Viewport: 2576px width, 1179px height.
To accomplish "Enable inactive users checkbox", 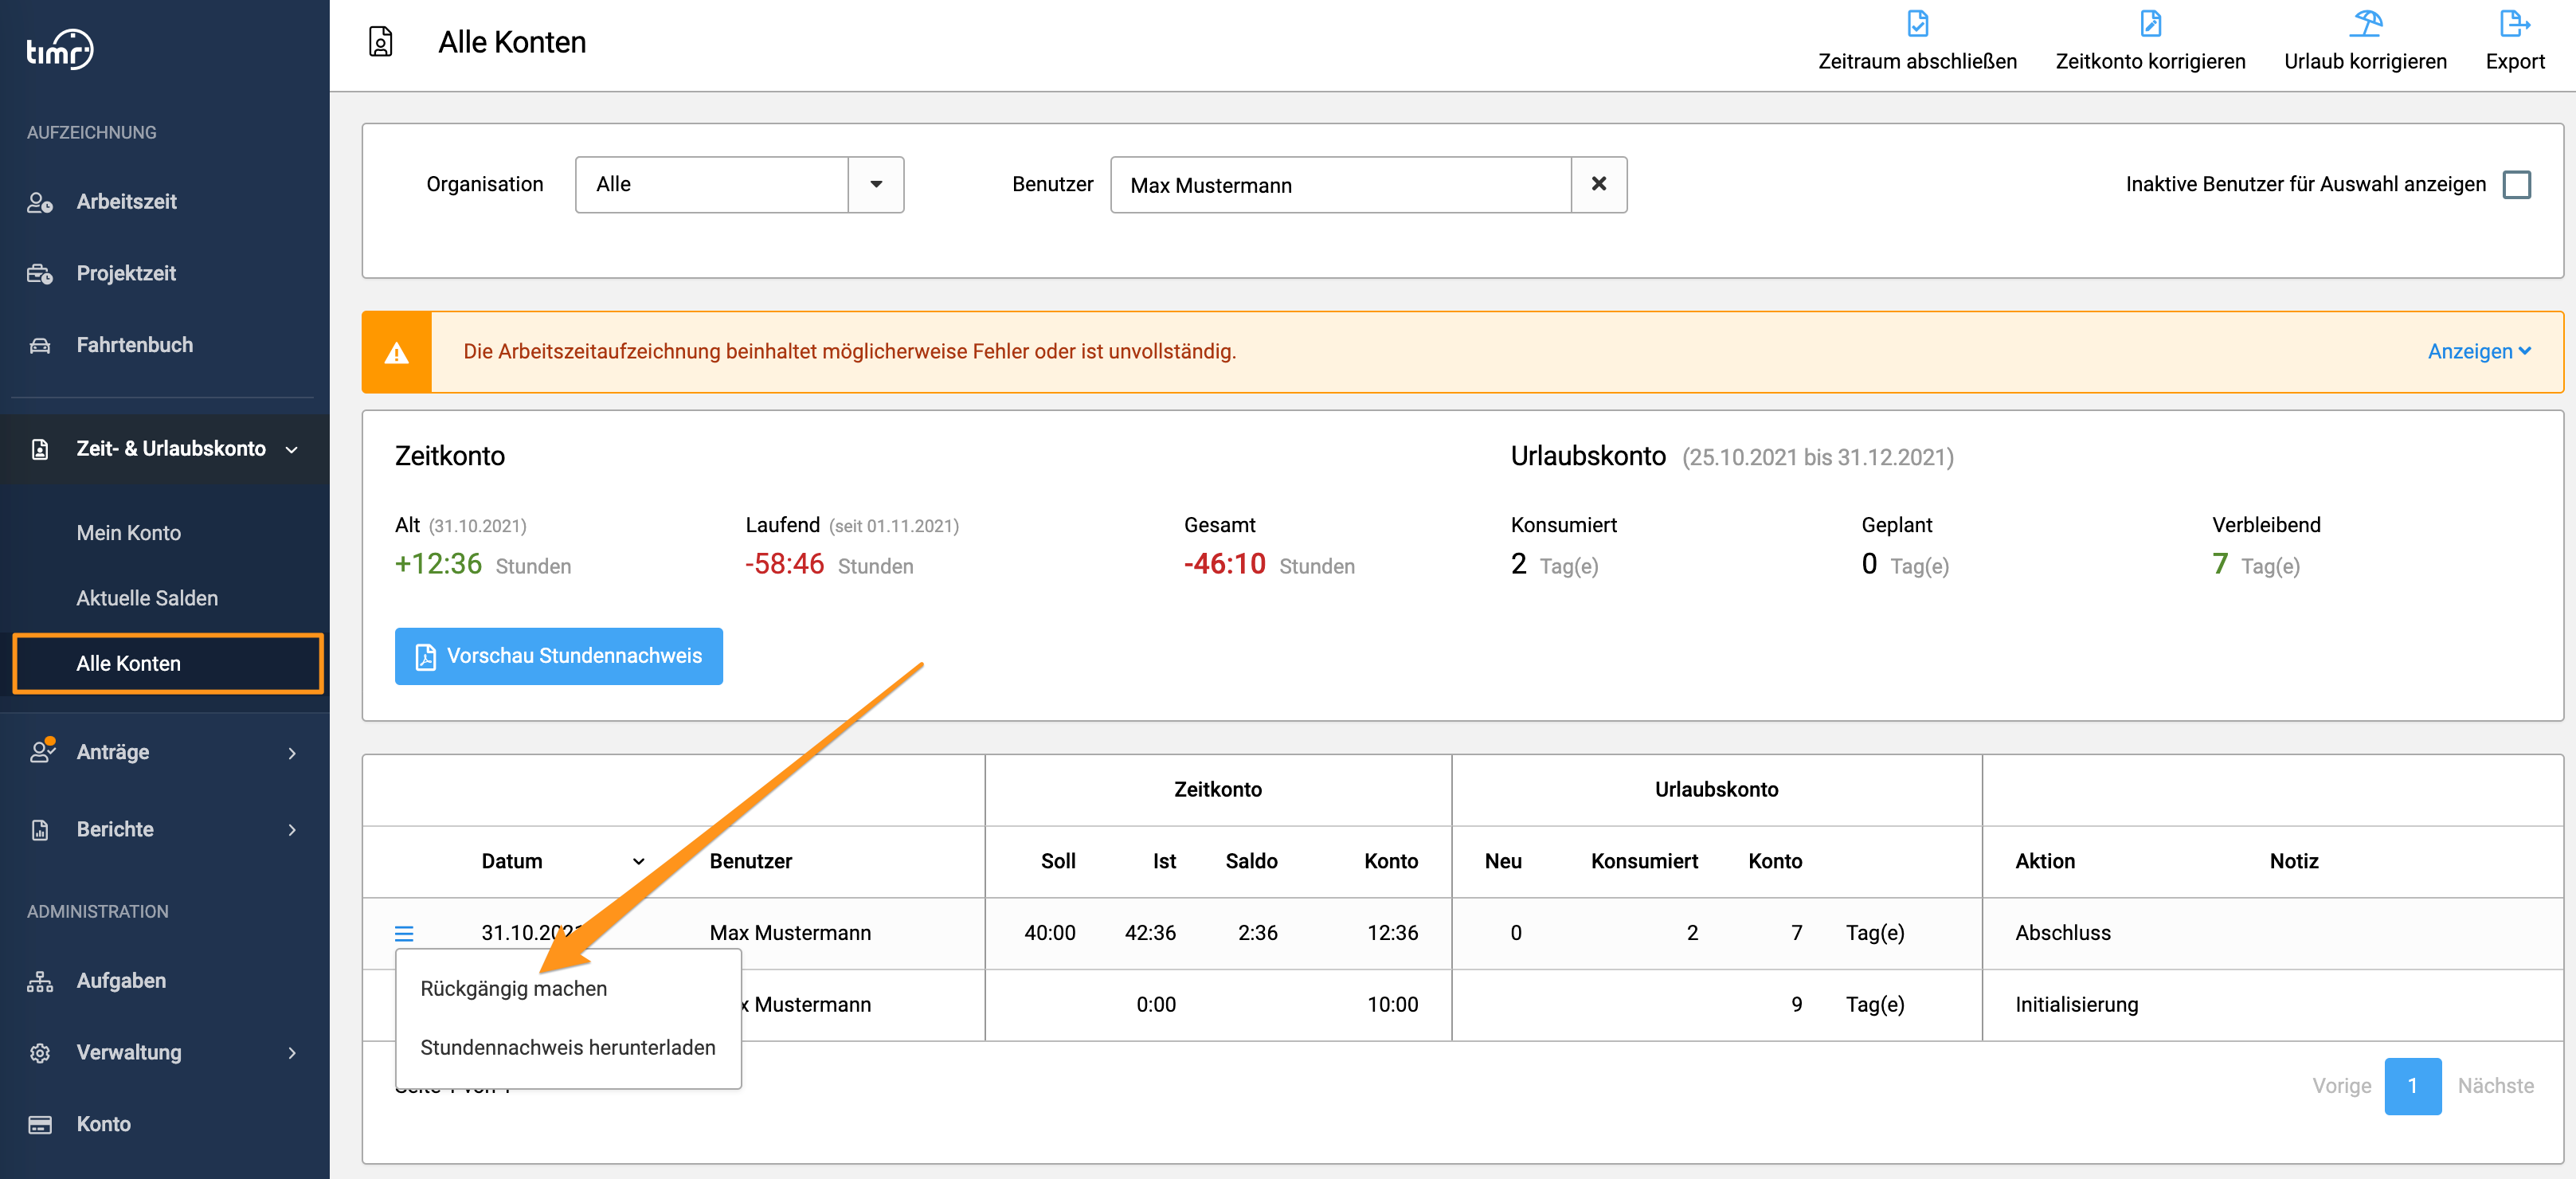I will coord(2516,184).
